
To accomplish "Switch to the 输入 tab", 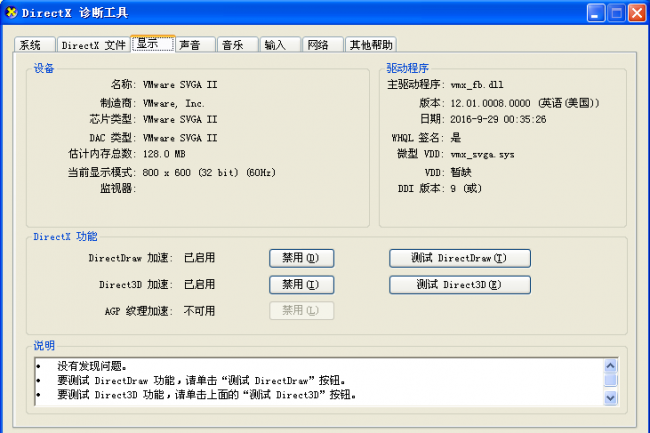I will pos(280,45).
